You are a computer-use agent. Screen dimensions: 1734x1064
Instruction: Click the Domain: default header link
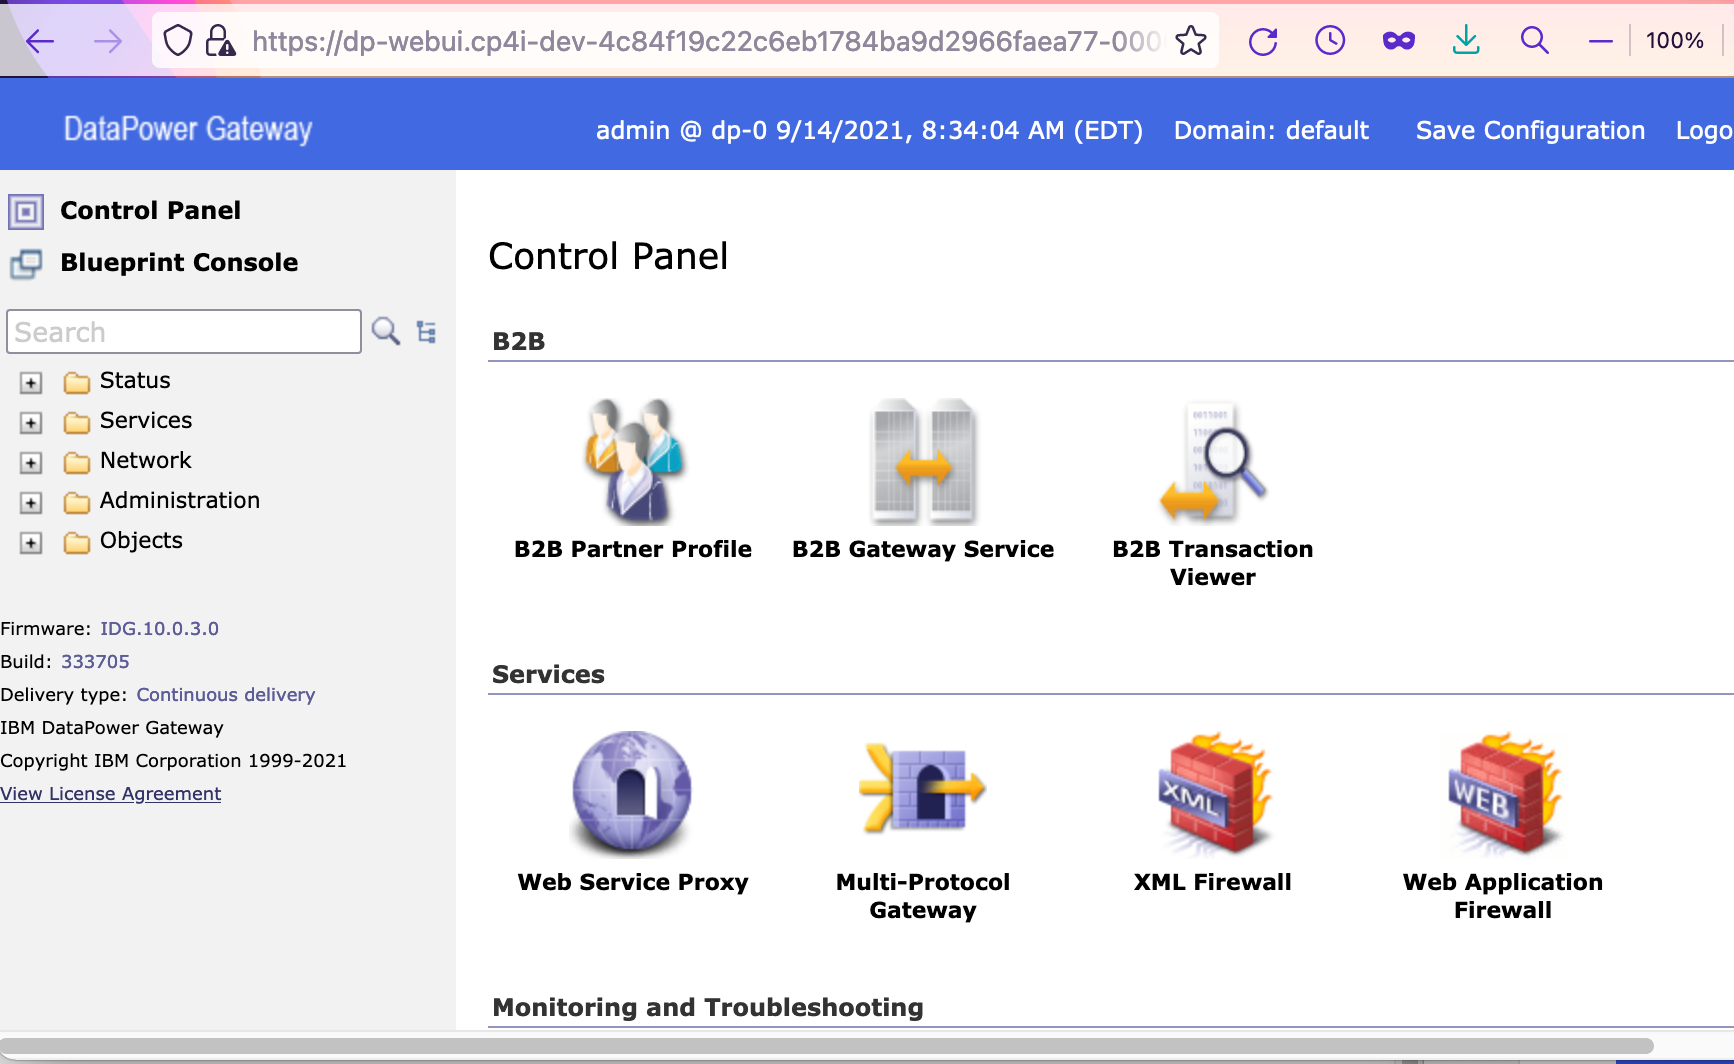1271,131
